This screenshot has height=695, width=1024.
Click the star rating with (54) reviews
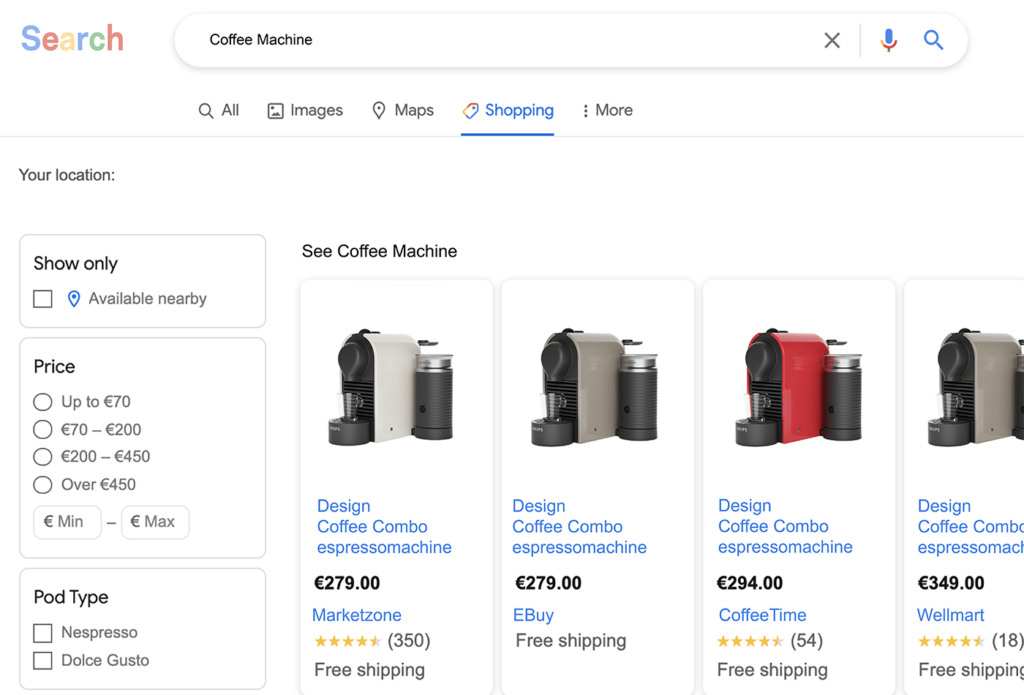click(770, 641)
